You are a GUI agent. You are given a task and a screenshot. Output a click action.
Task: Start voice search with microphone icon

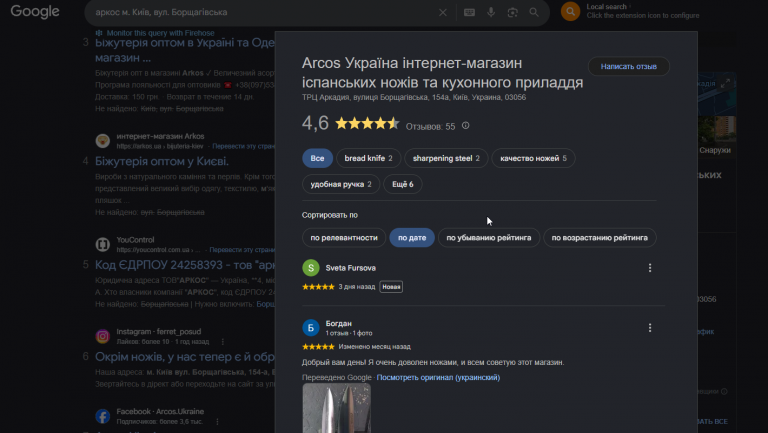pos(491,12)
